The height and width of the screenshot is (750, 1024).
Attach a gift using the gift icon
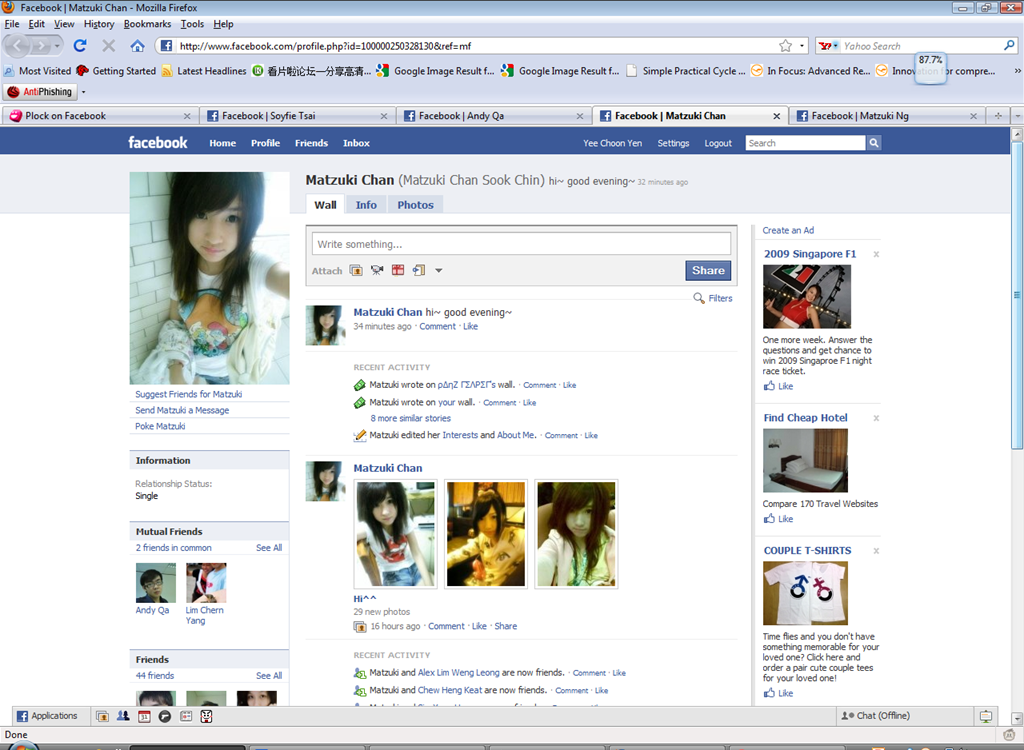[x=398, y=270]
